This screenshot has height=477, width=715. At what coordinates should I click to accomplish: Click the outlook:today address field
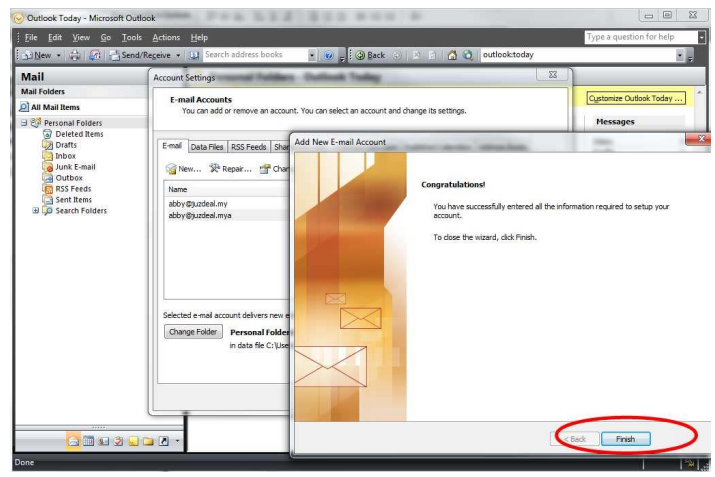click(577, 55)
